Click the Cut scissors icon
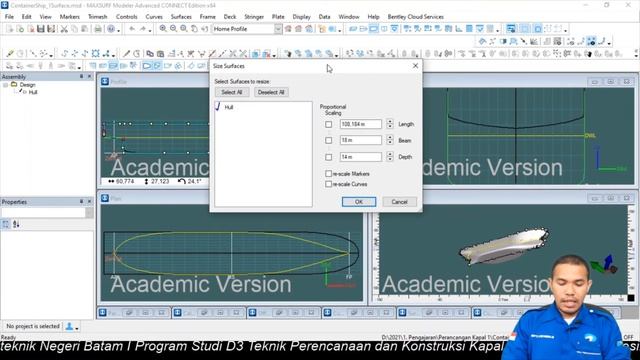 (x=64, y=29)
